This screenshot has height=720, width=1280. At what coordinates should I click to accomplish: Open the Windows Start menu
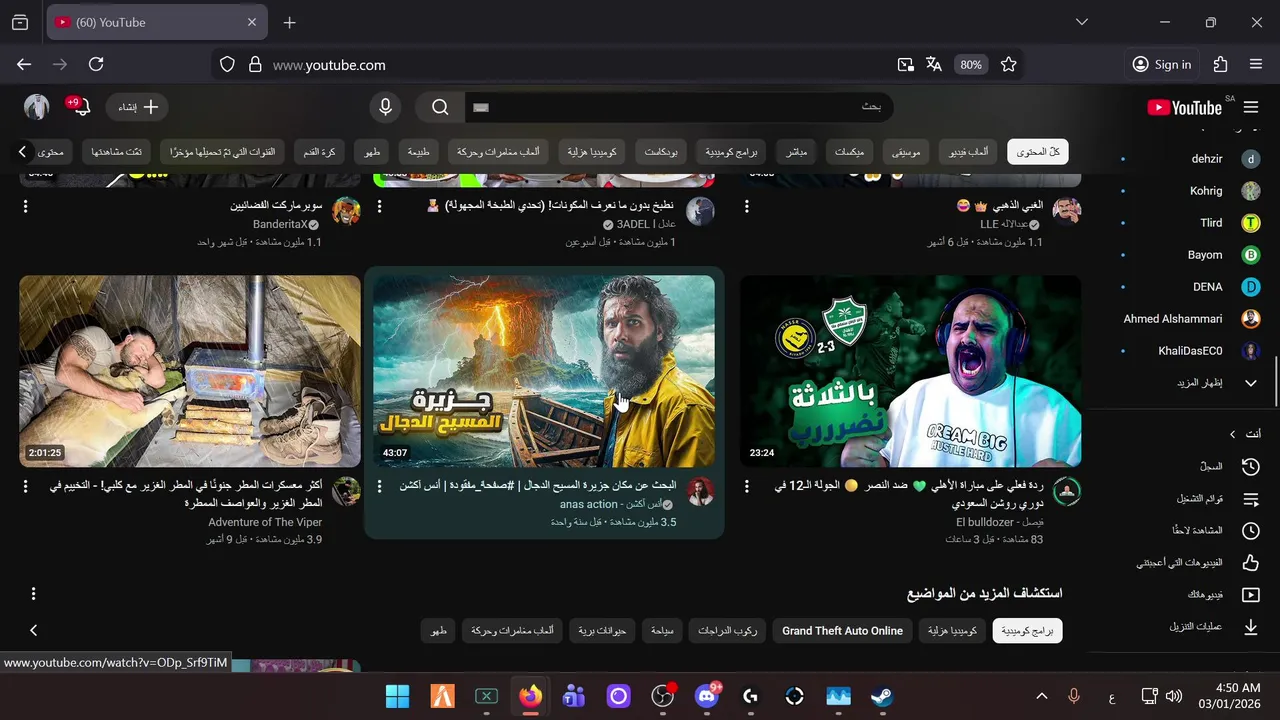point(397,696)
